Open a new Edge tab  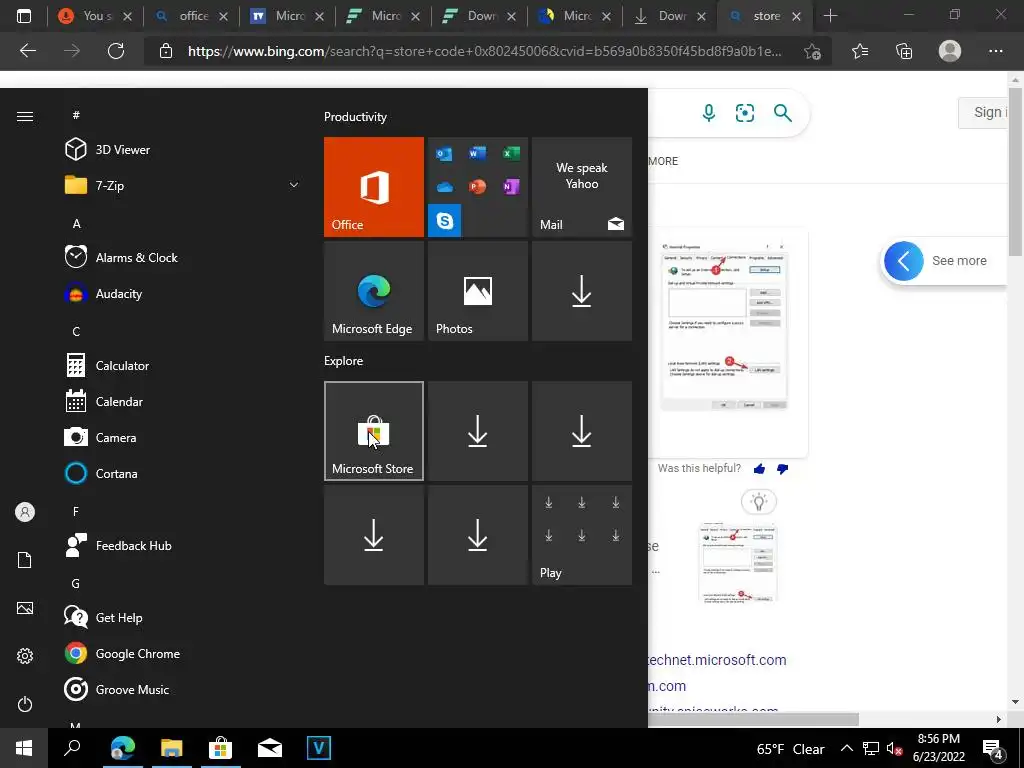coord(830,16)
